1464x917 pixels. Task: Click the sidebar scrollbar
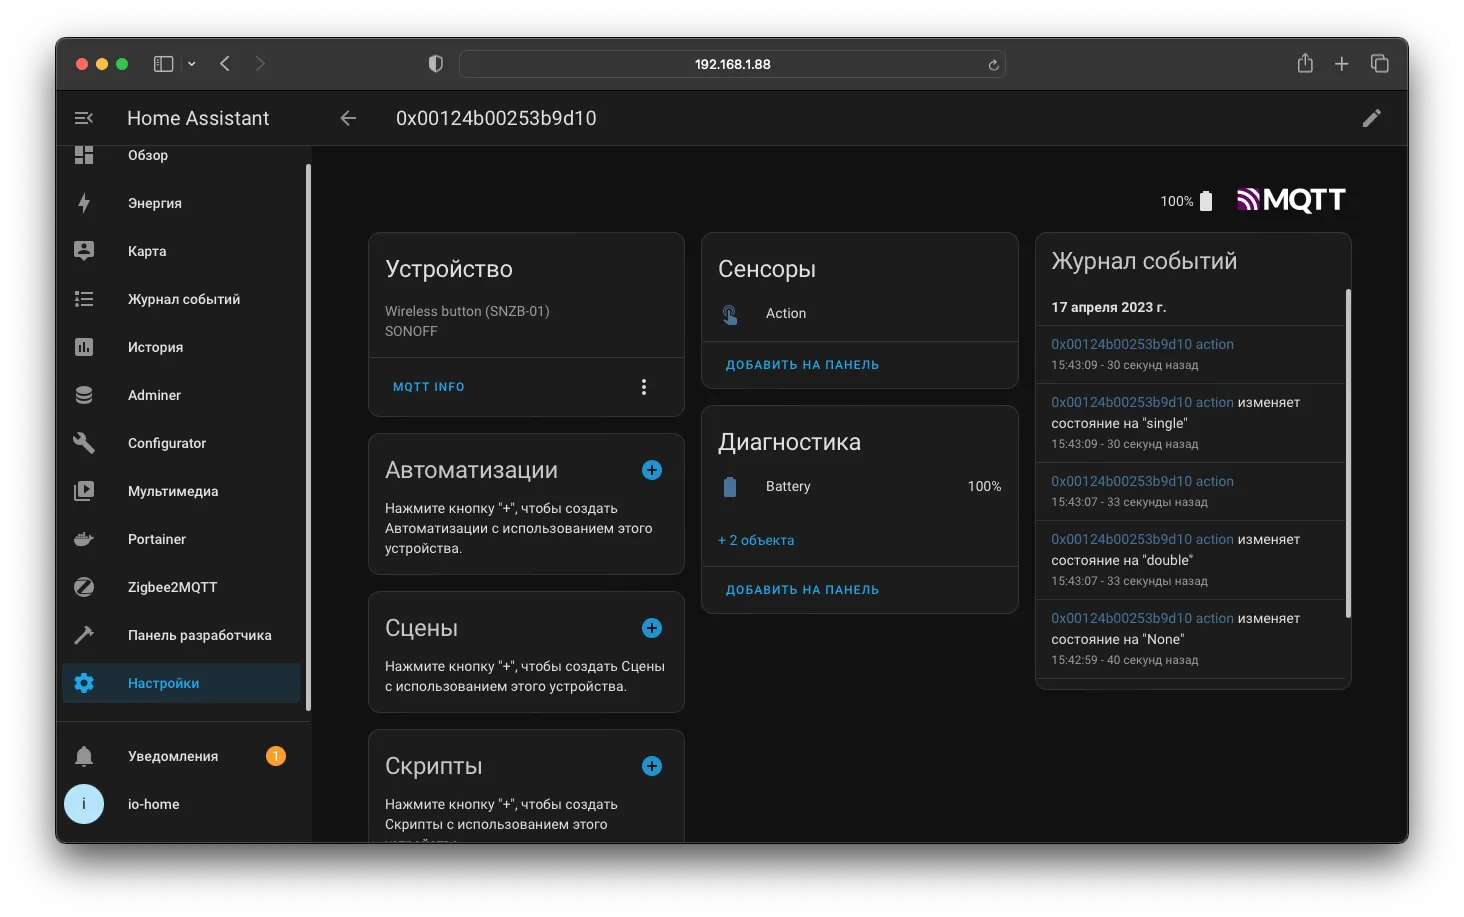[308, 437]
